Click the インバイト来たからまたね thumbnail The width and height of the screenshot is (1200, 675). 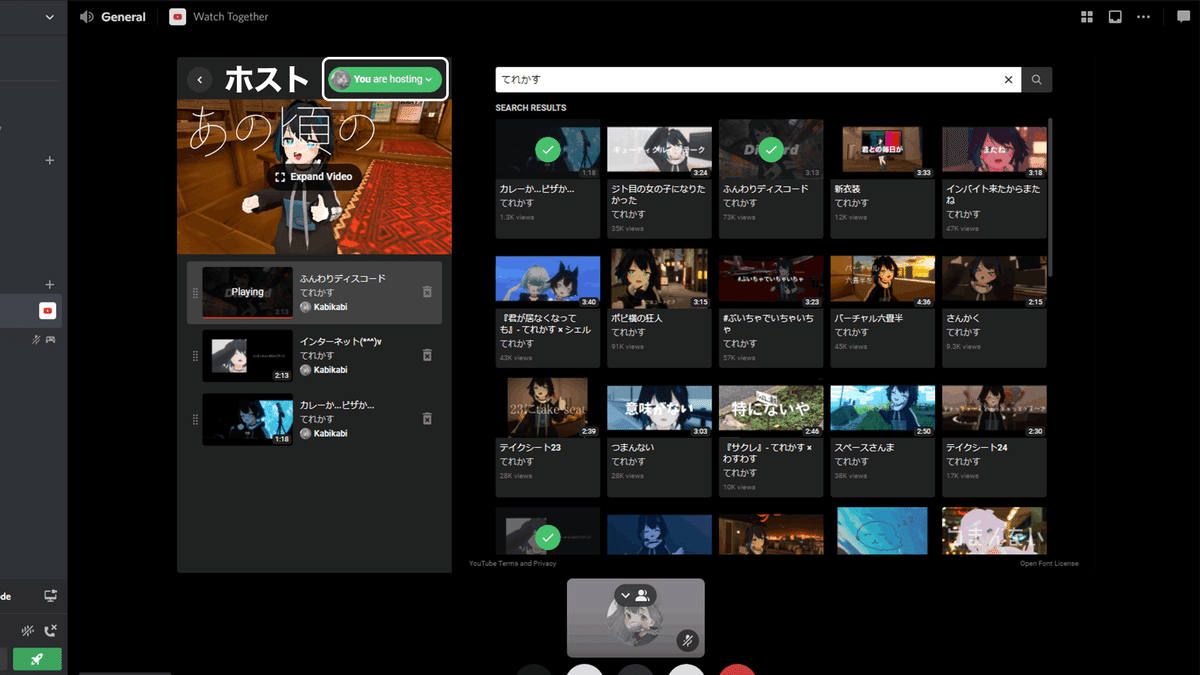994,150
